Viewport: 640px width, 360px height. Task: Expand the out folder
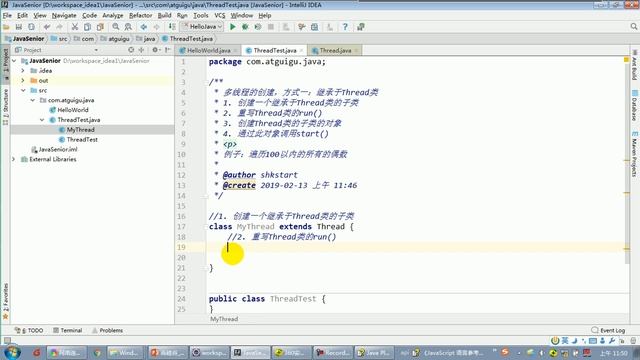(23, 80)
